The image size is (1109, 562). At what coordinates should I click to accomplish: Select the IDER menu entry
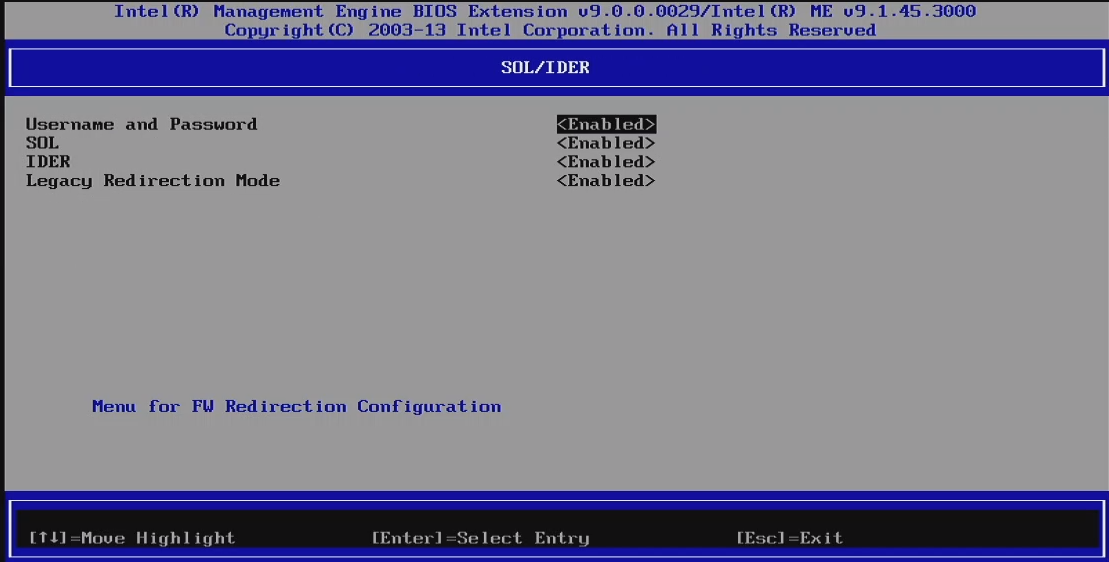[48, 162]
